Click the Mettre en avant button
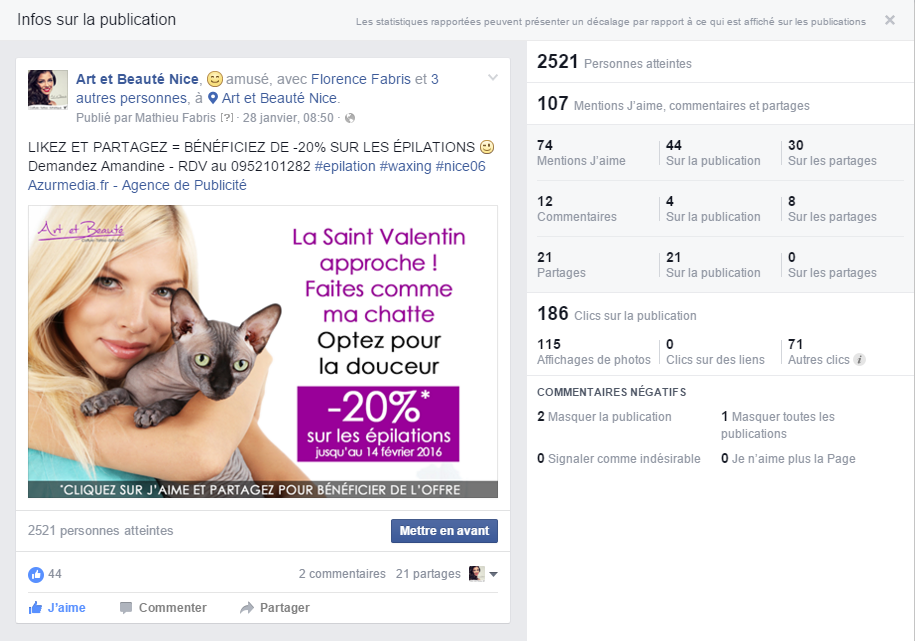The image size is (915, 641). 444,531
